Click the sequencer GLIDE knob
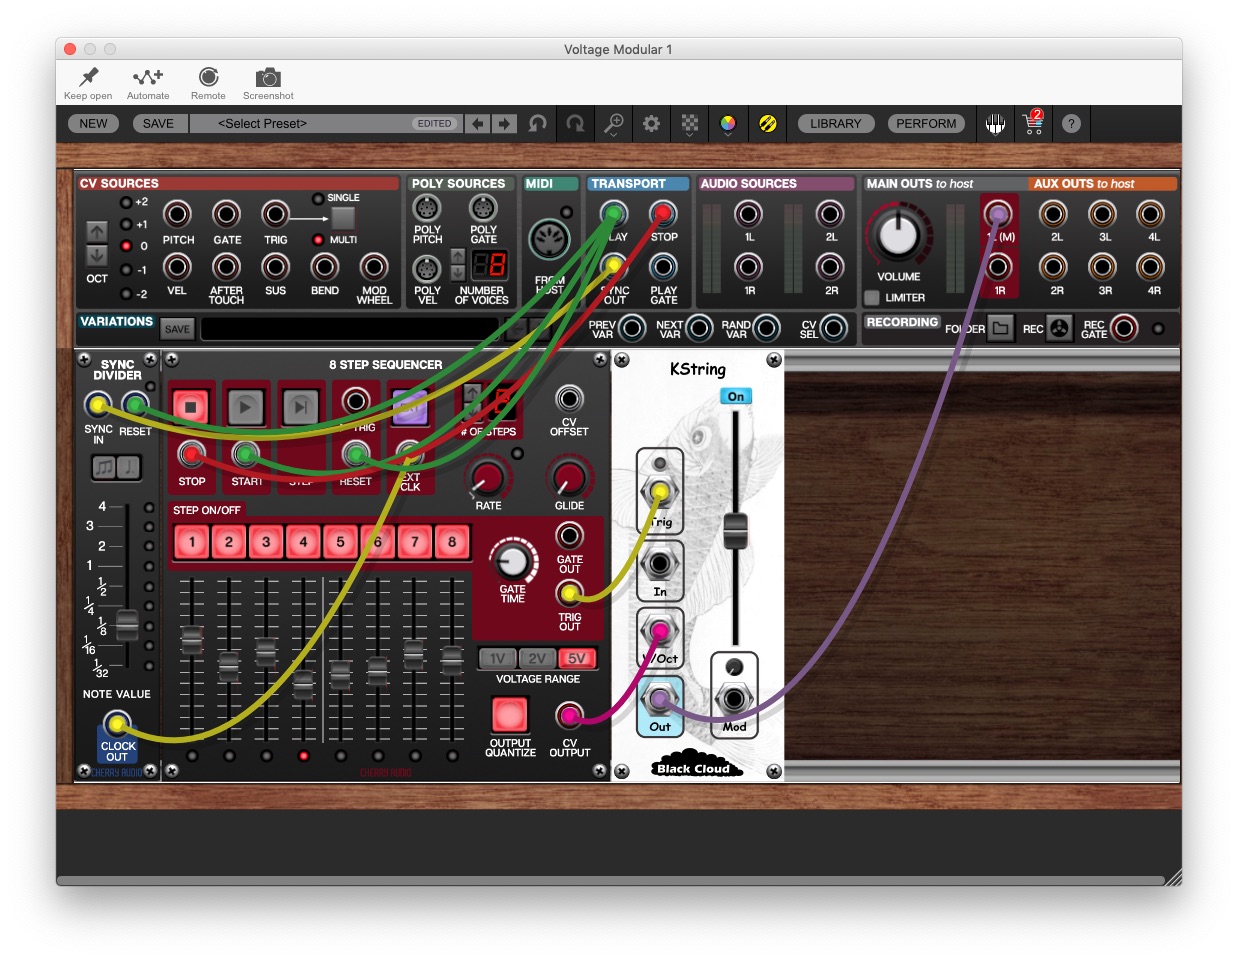 [569, 478]
